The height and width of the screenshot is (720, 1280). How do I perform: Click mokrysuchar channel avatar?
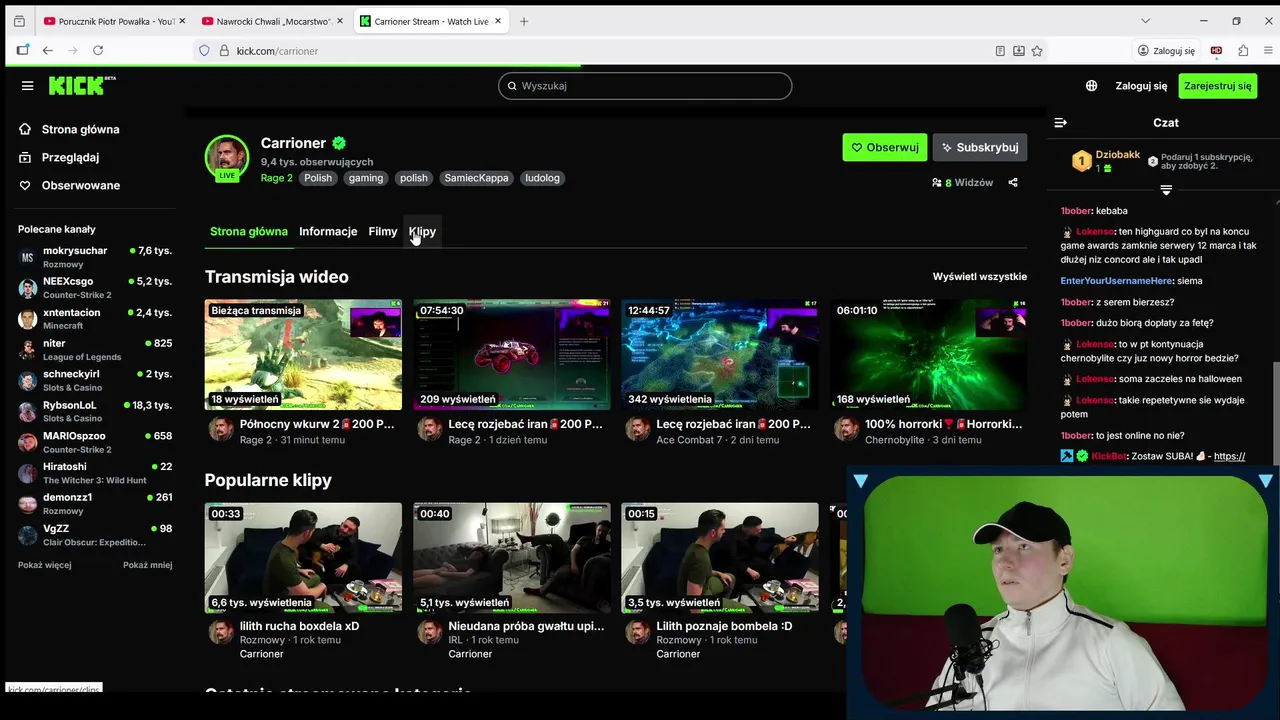point(28,257)
